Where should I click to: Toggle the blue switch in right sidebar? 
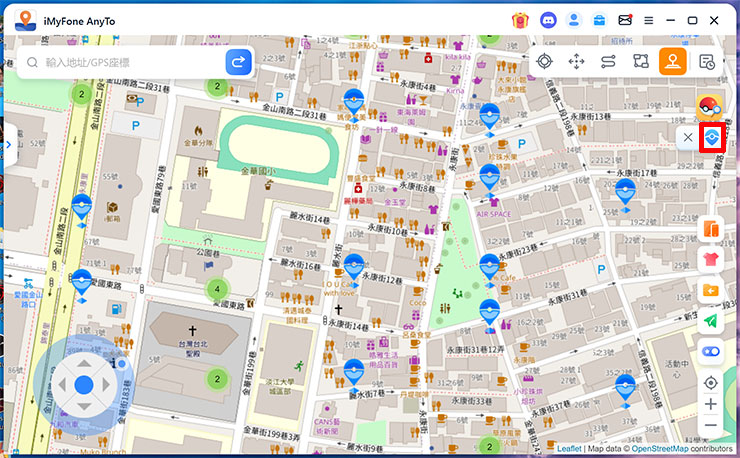711,351
